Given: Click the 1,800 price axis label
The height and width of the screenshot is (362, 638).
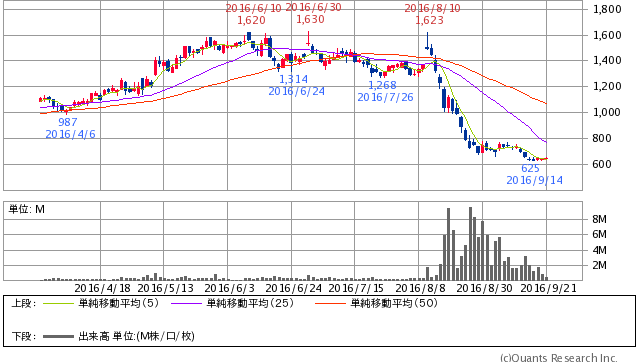Looking at the screenshot, I should (x=607, y=9).
